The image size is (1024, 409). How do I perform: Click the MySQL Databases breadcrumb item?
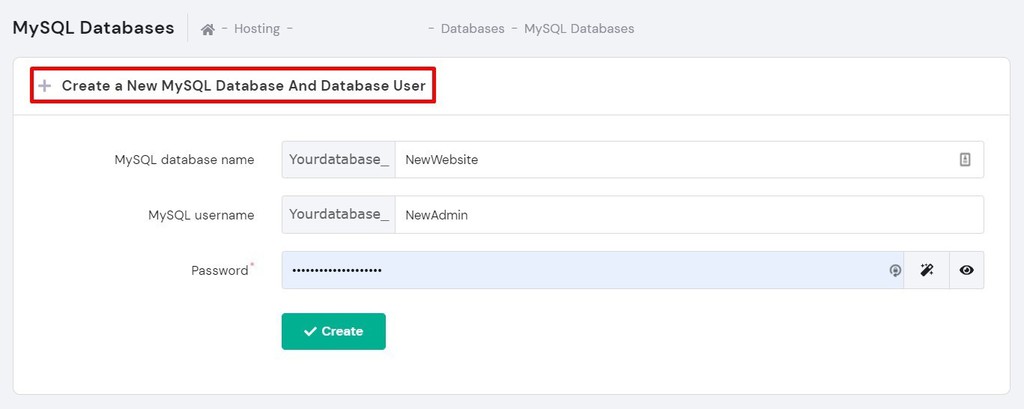[579, 29]
